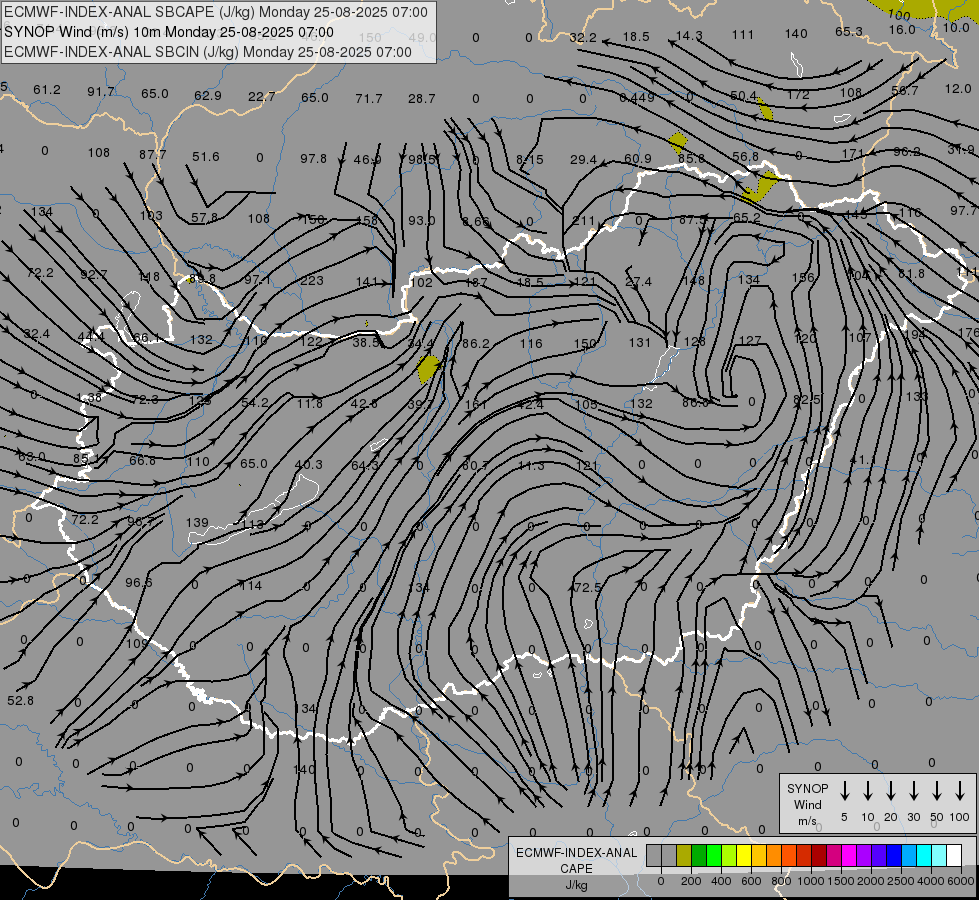Click the grid value 22.7 on the map

[261, 96]
